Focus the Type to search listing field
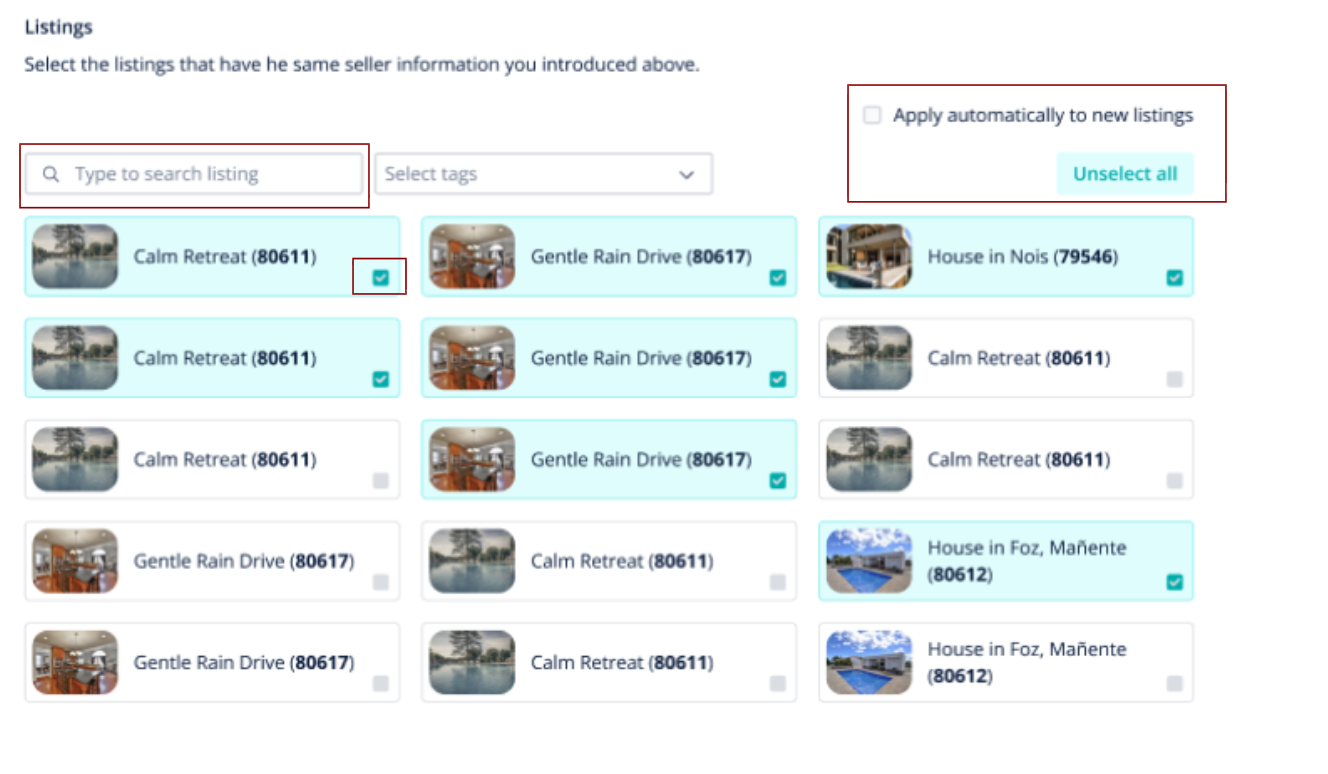This screenshot has width=1328, height=774. point(194,174)
